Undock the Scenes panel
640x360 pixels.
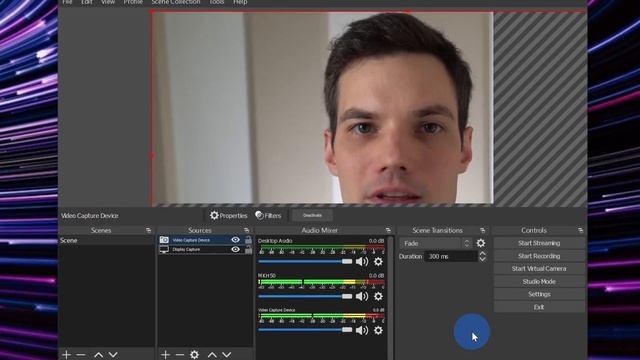(x=148, y=231)
